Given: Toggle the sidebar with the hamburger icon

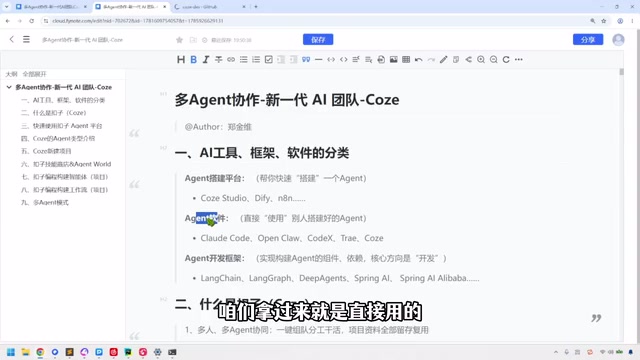Looking at the screenshot, I should click(x=26, y=40).
